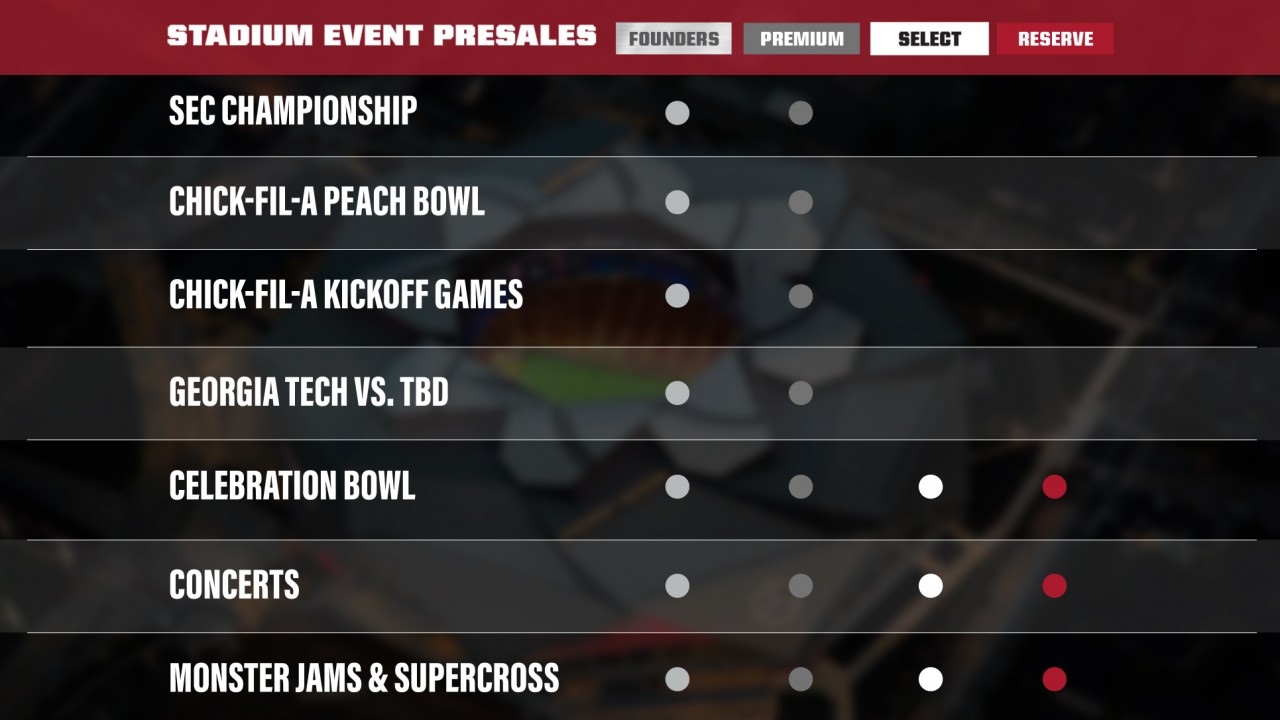Click SEC Championship Premium dot
The width and height of the screenshot is (1280, 720).
pyautogui.click(x=800, y=113)
